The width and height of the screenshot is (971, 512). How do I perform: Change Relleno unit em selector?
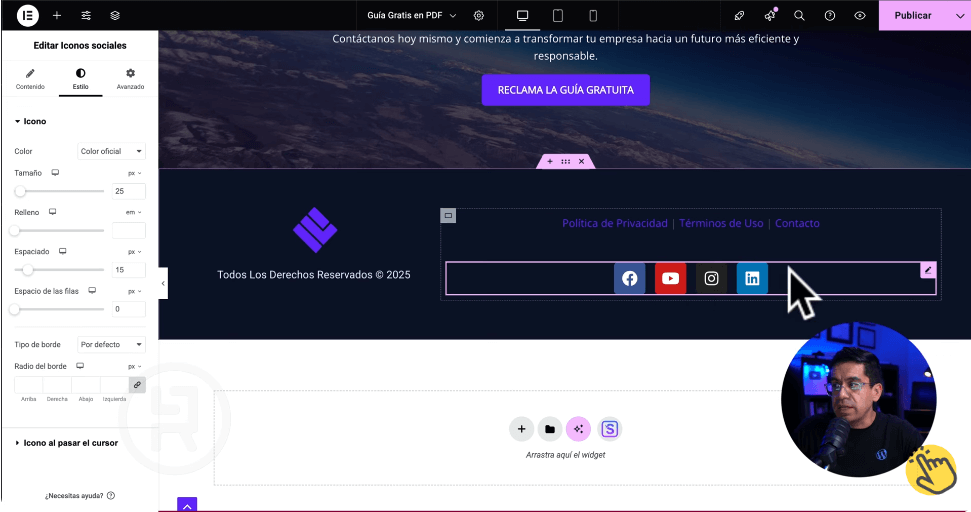click(x=133, y=212)
